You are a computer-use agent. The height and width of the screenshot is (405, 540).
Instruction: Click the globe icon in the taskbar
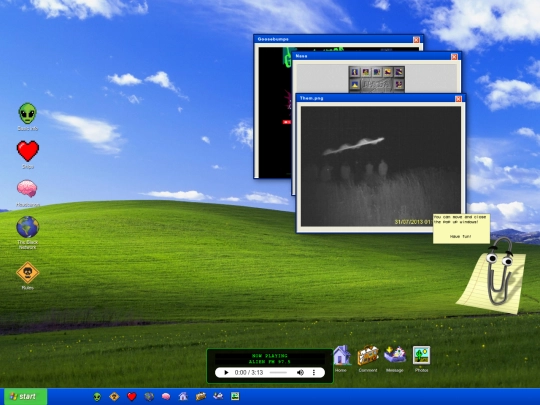149,397
